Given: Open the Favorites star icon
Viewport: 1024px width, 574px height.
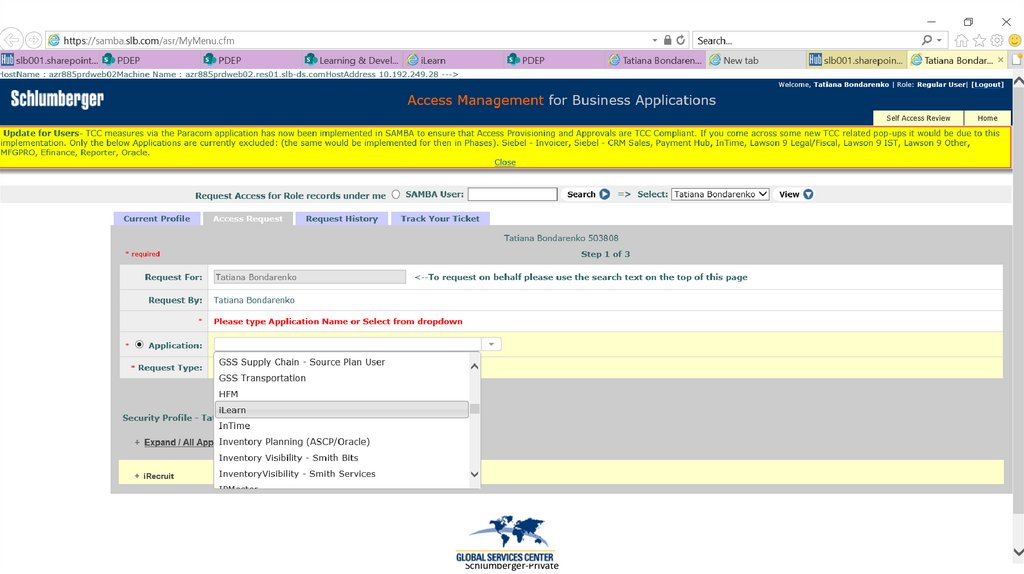Looking at the screenshot, I should (979, 40).
